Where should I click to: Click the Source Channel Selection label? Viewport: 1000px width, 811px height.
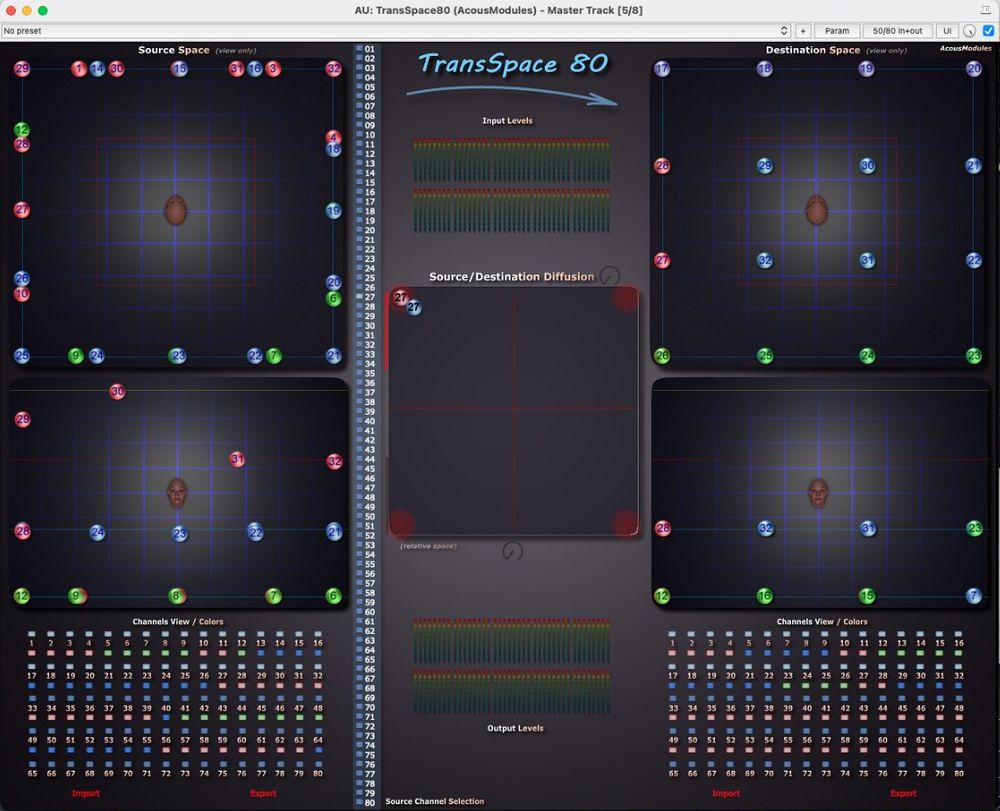tap(434, 801)
